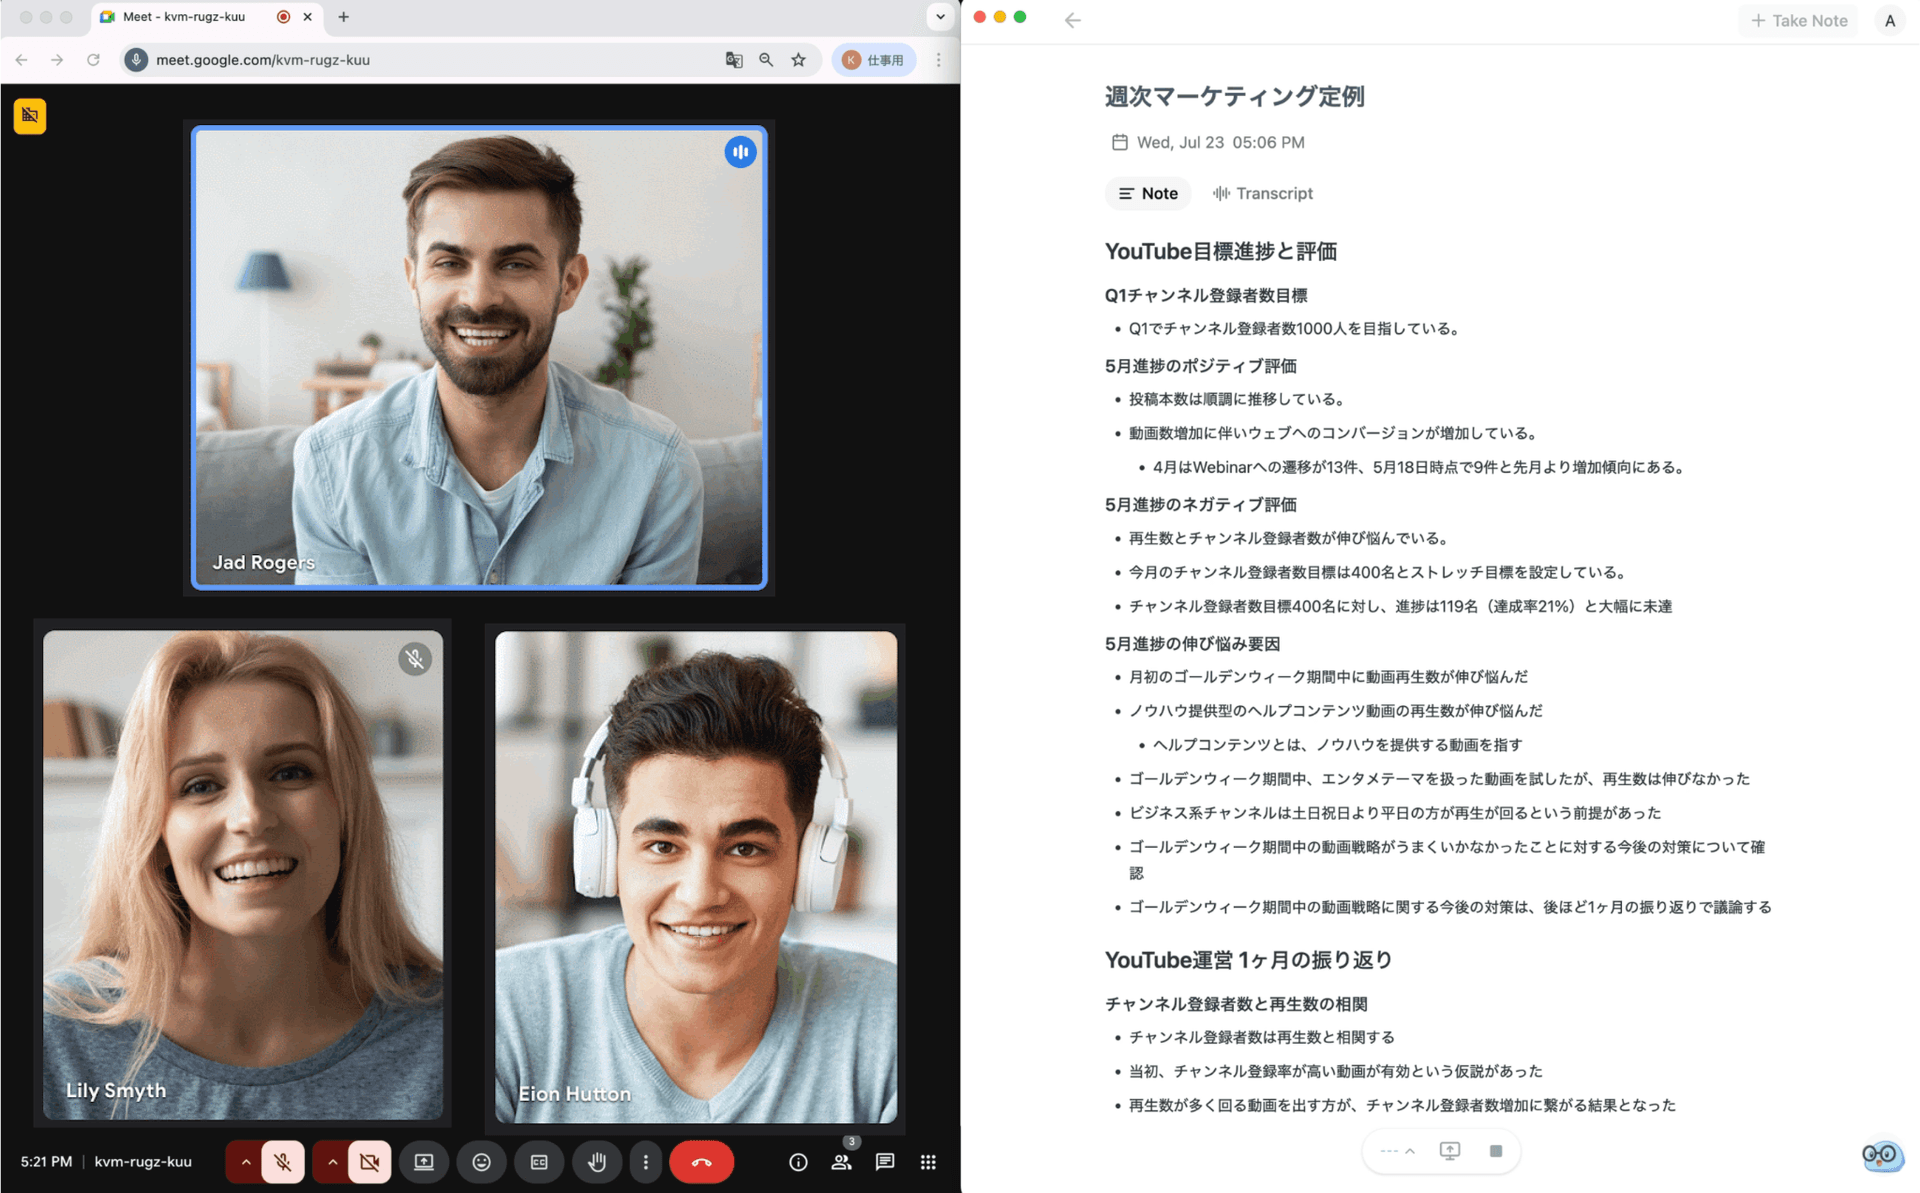Select Jad Rogers video tile

click(479, 357)
